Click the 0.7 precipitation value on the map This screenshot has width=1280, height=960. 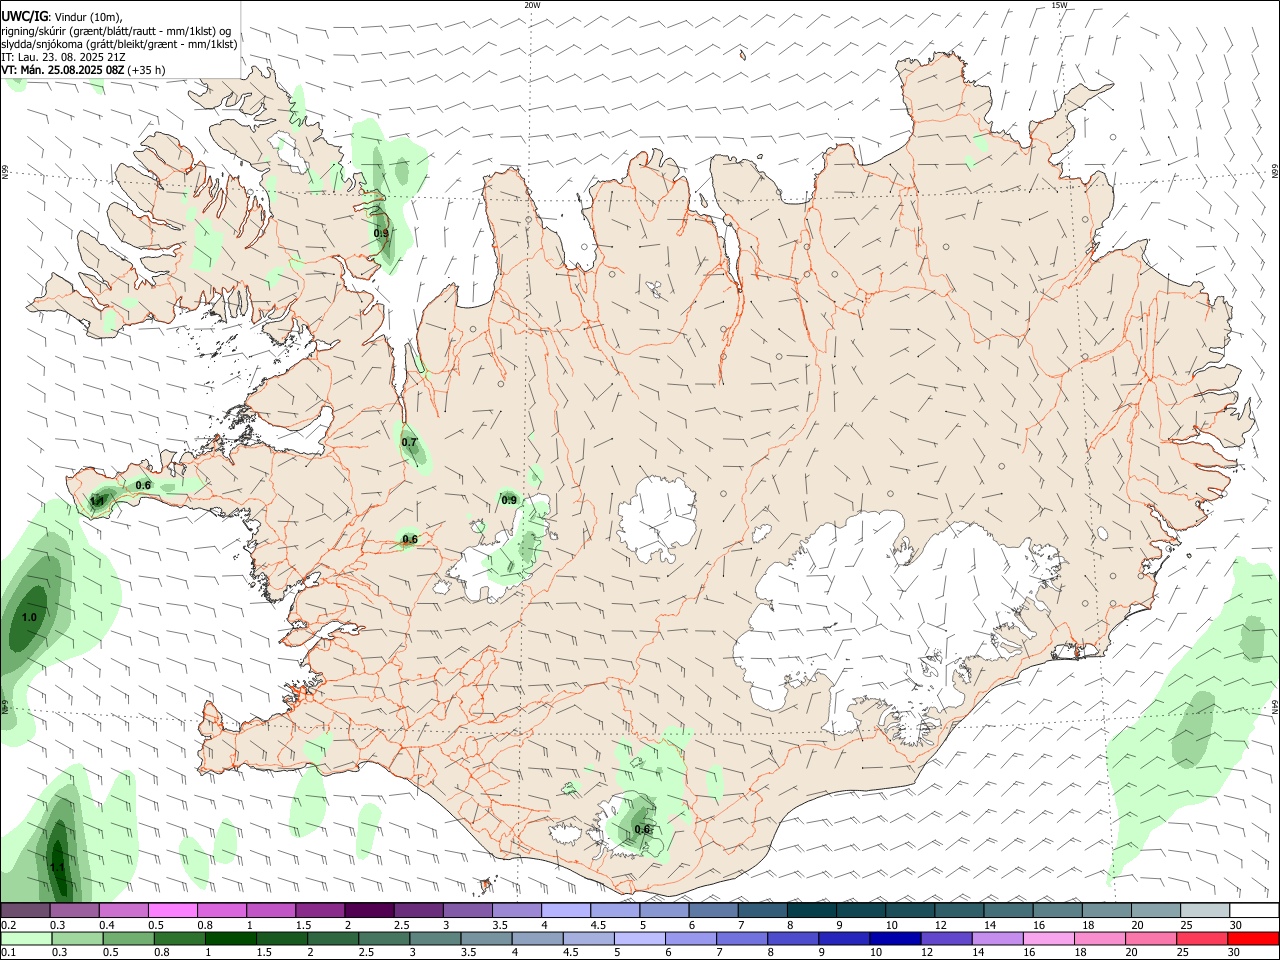coord(409,442)
